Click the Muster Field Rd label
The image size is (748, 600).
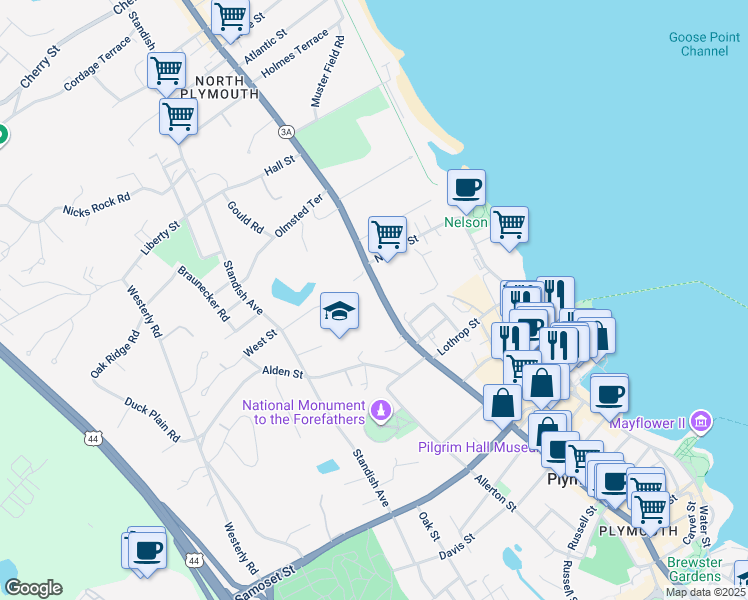pos(327,72)
